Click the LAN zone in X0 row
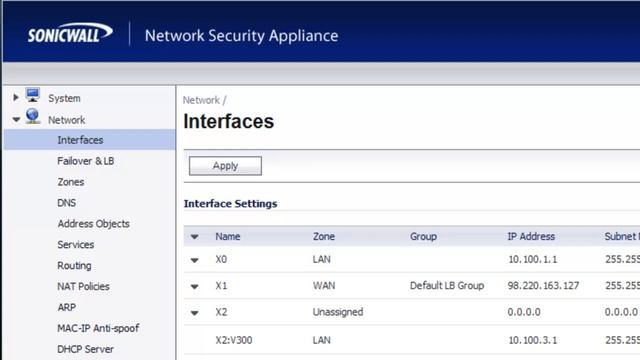This screenshot has width=640, height=360. [322, 260]
